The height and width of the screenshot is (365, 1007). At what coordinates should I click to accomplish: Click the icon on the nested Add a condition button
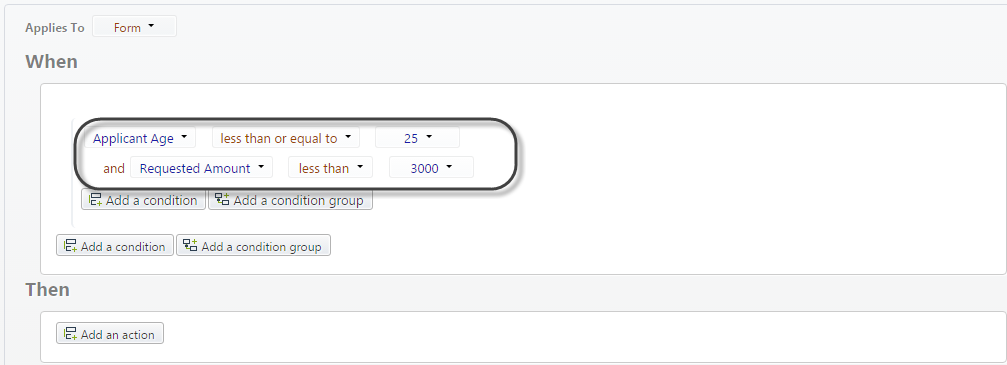pos(96,200)
